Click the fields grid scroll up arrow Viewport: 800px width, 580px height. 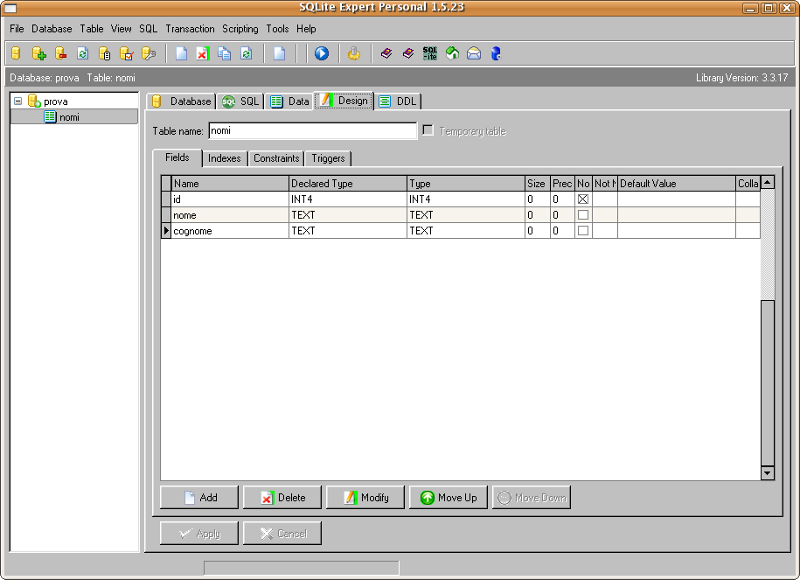pos(767,182)
